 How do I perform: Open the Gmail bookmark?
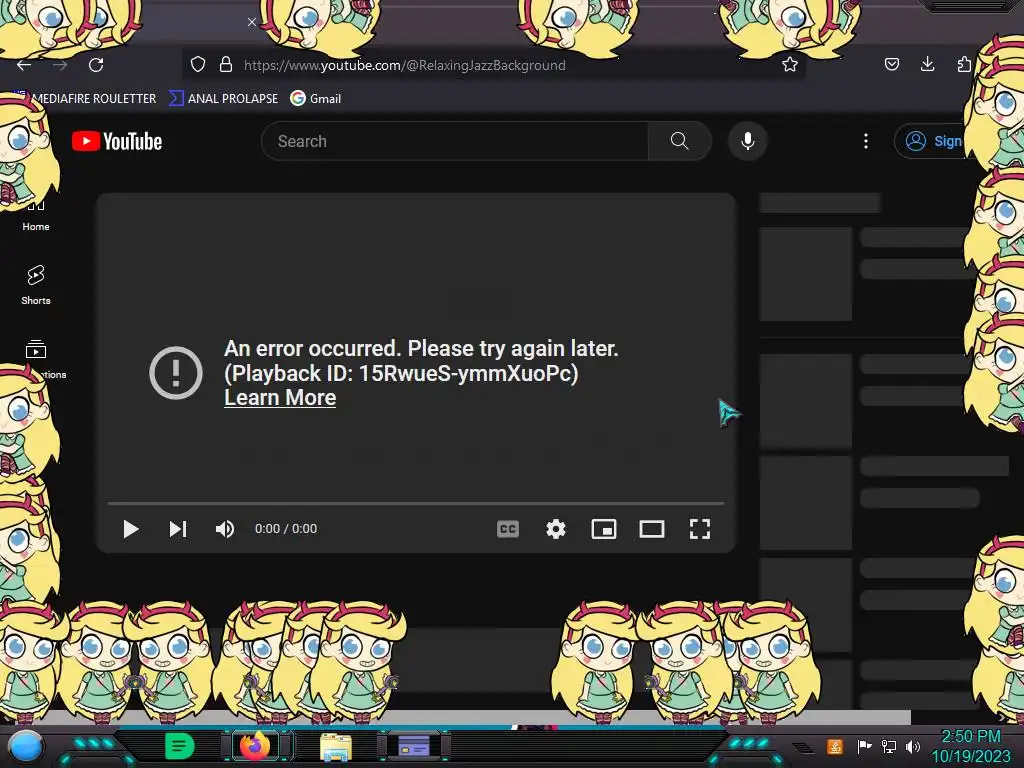click(316, 99)
